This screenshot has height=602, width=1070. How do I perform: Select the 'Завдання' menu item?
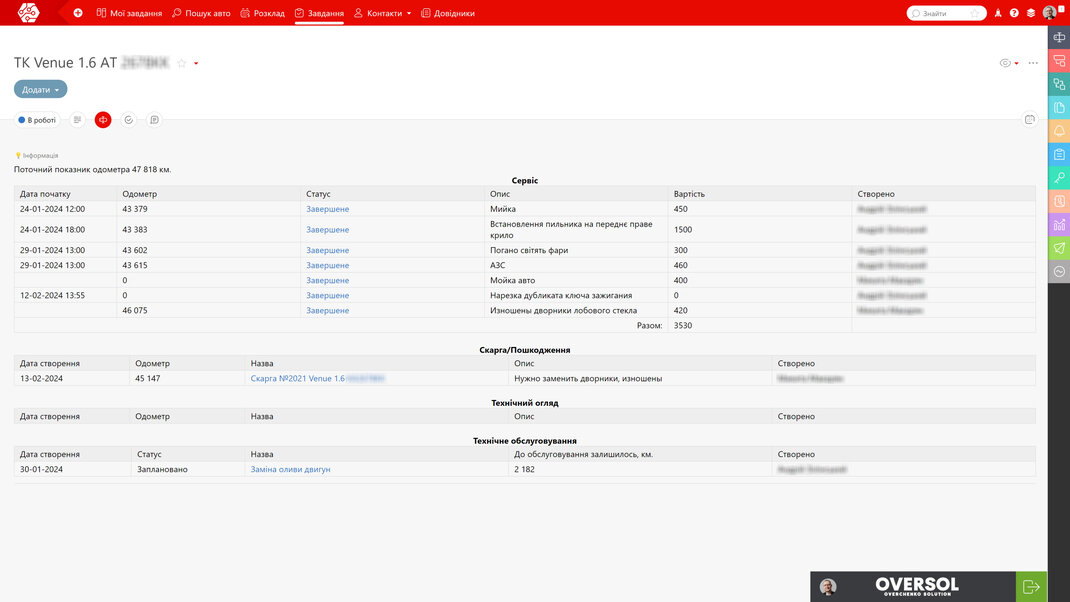pos(319,13)
